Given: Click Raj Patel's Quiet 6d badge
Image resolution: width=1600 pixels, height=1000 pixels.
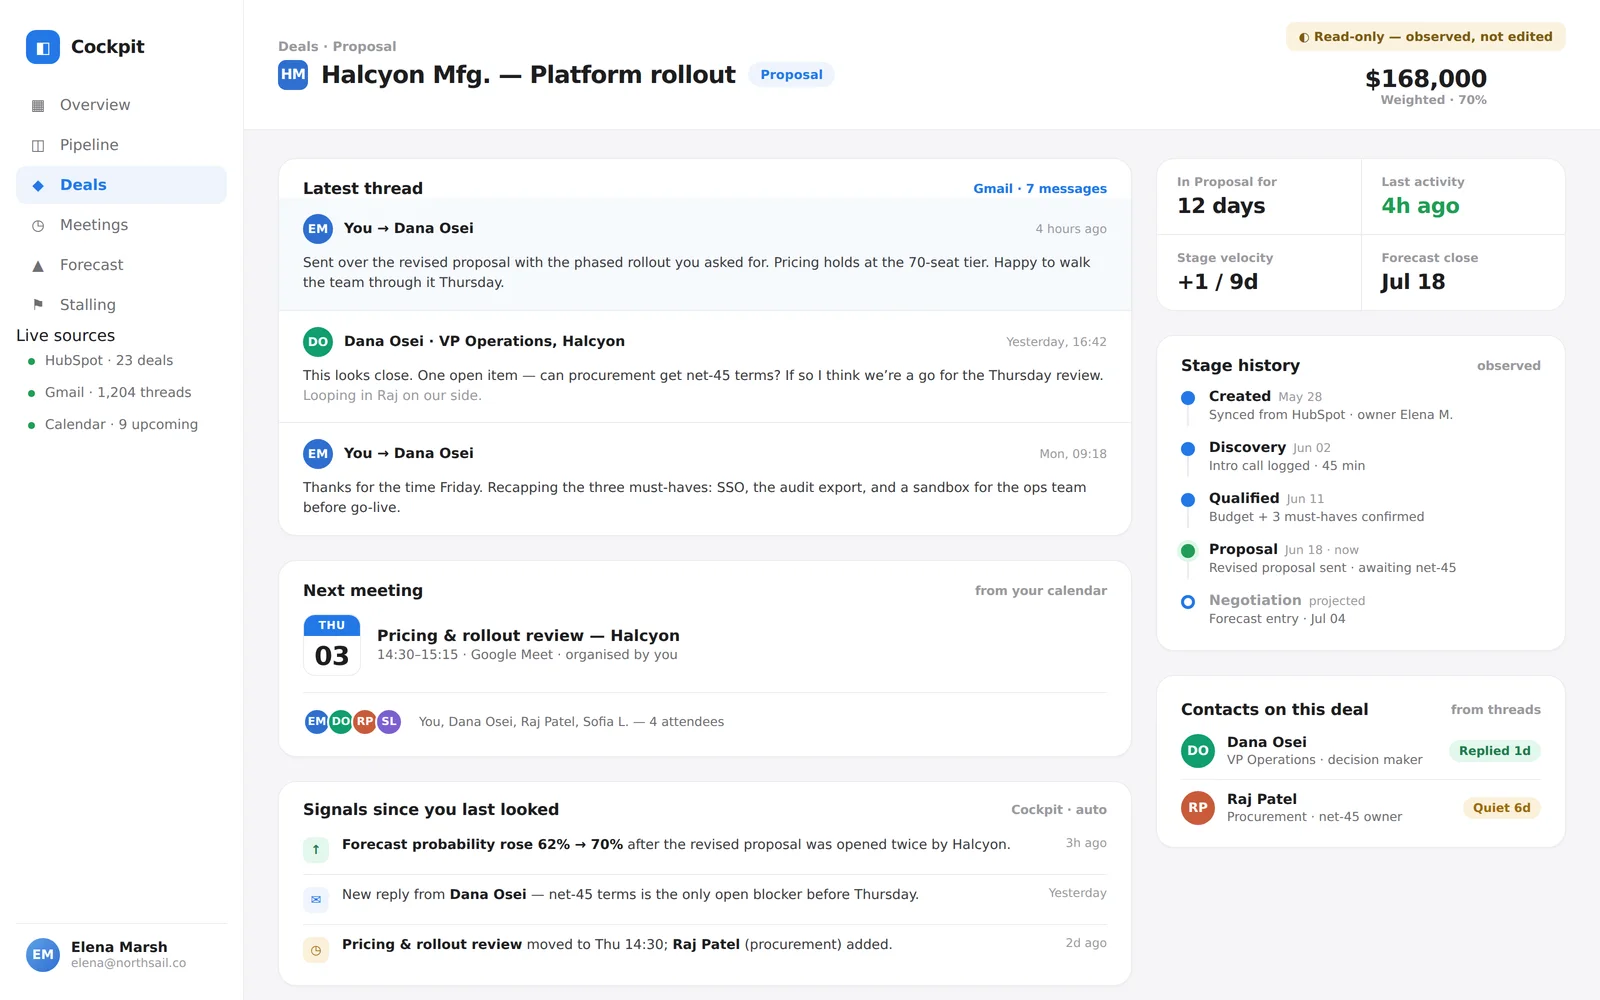Looking at the screenshot, I should [1501, 808].
